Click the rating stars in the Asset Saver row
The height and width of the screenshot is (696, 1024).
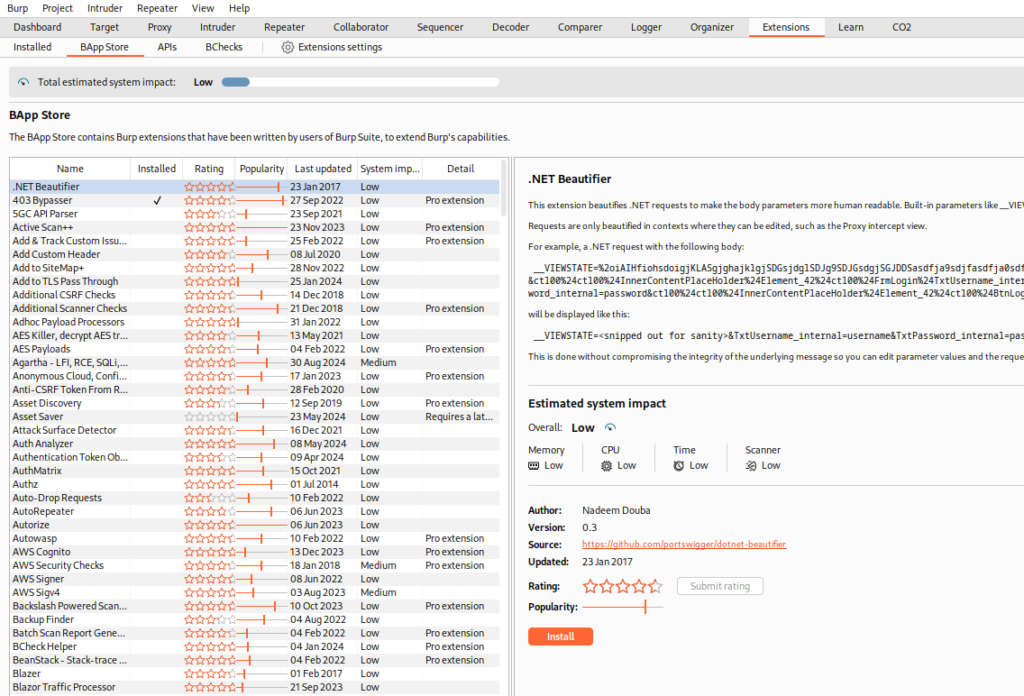[x=209, y=417]
